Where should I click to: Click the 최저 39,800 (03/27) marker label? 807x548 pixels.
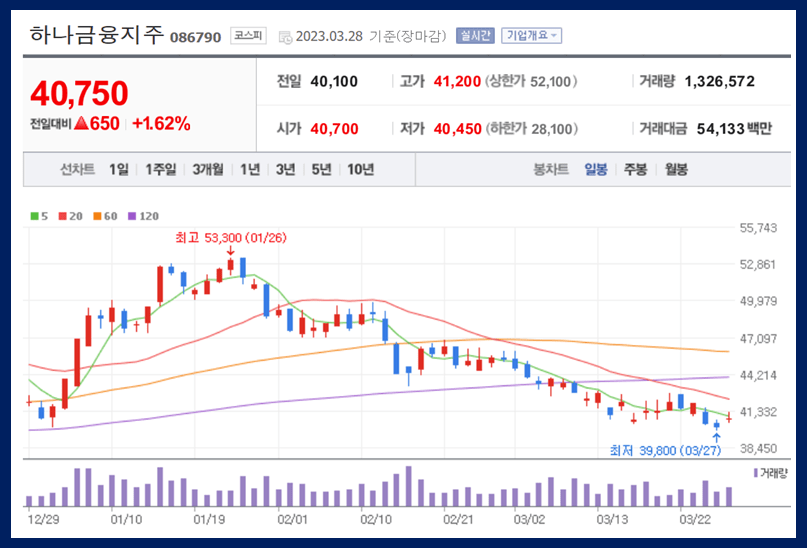click(x=665, y=451)
